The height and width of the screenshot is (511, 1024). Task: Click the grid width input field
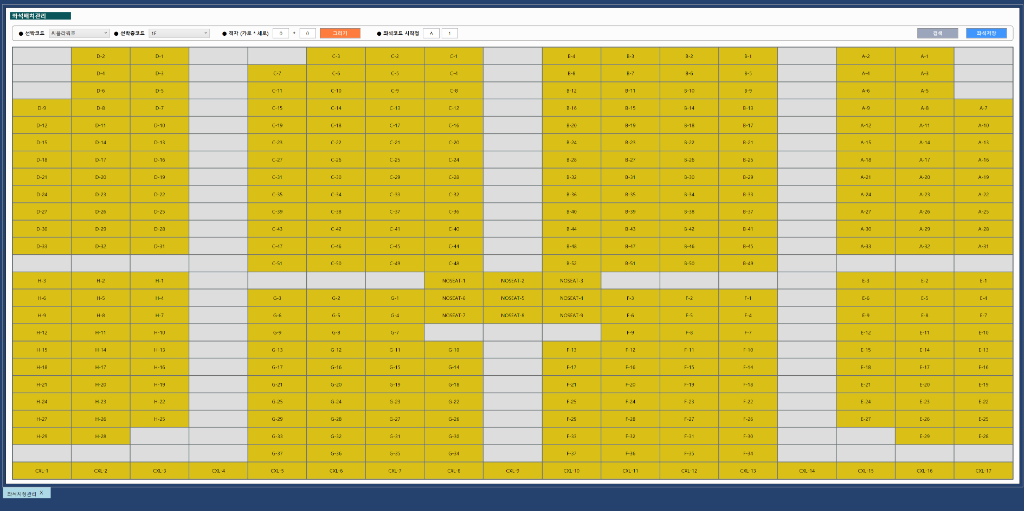click(x=281, y=33)
